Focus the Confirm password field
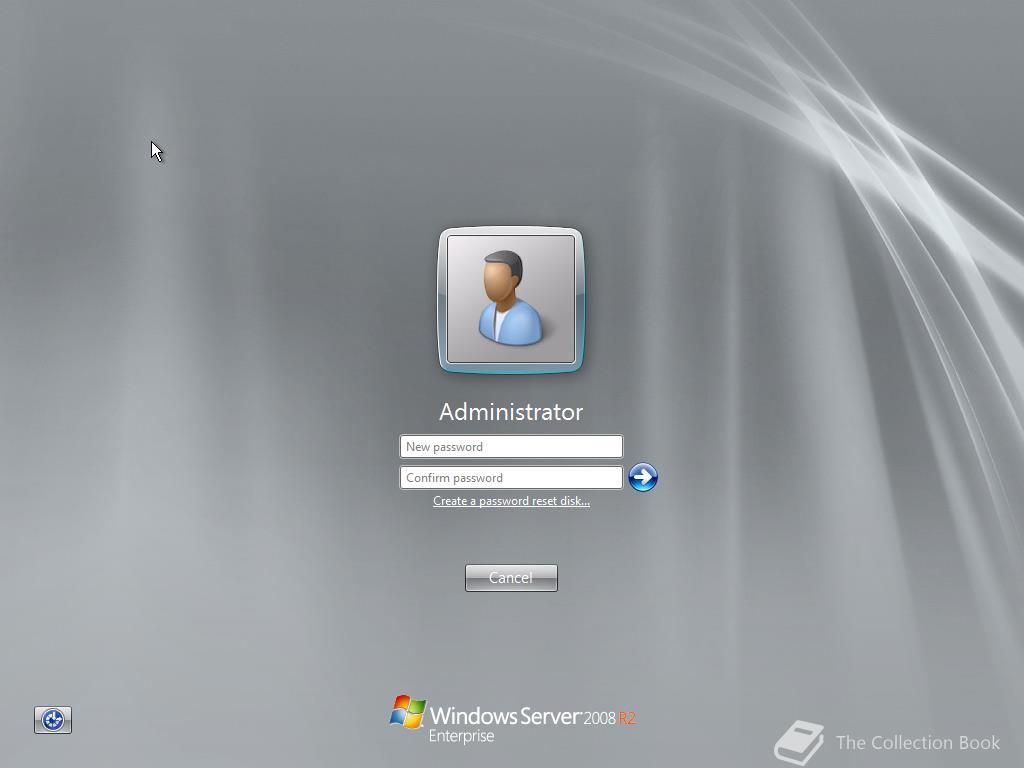The image size is (1024, 768). [x=511, y=477]
